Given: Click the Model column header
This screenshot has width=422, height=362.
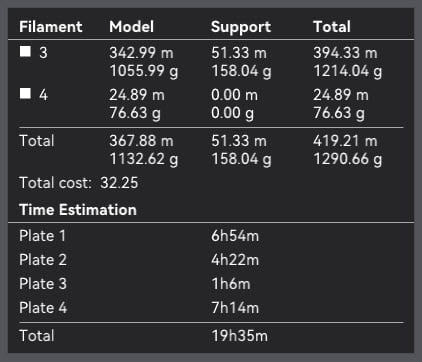Looking at the screenshot, I should pos(132,27).
